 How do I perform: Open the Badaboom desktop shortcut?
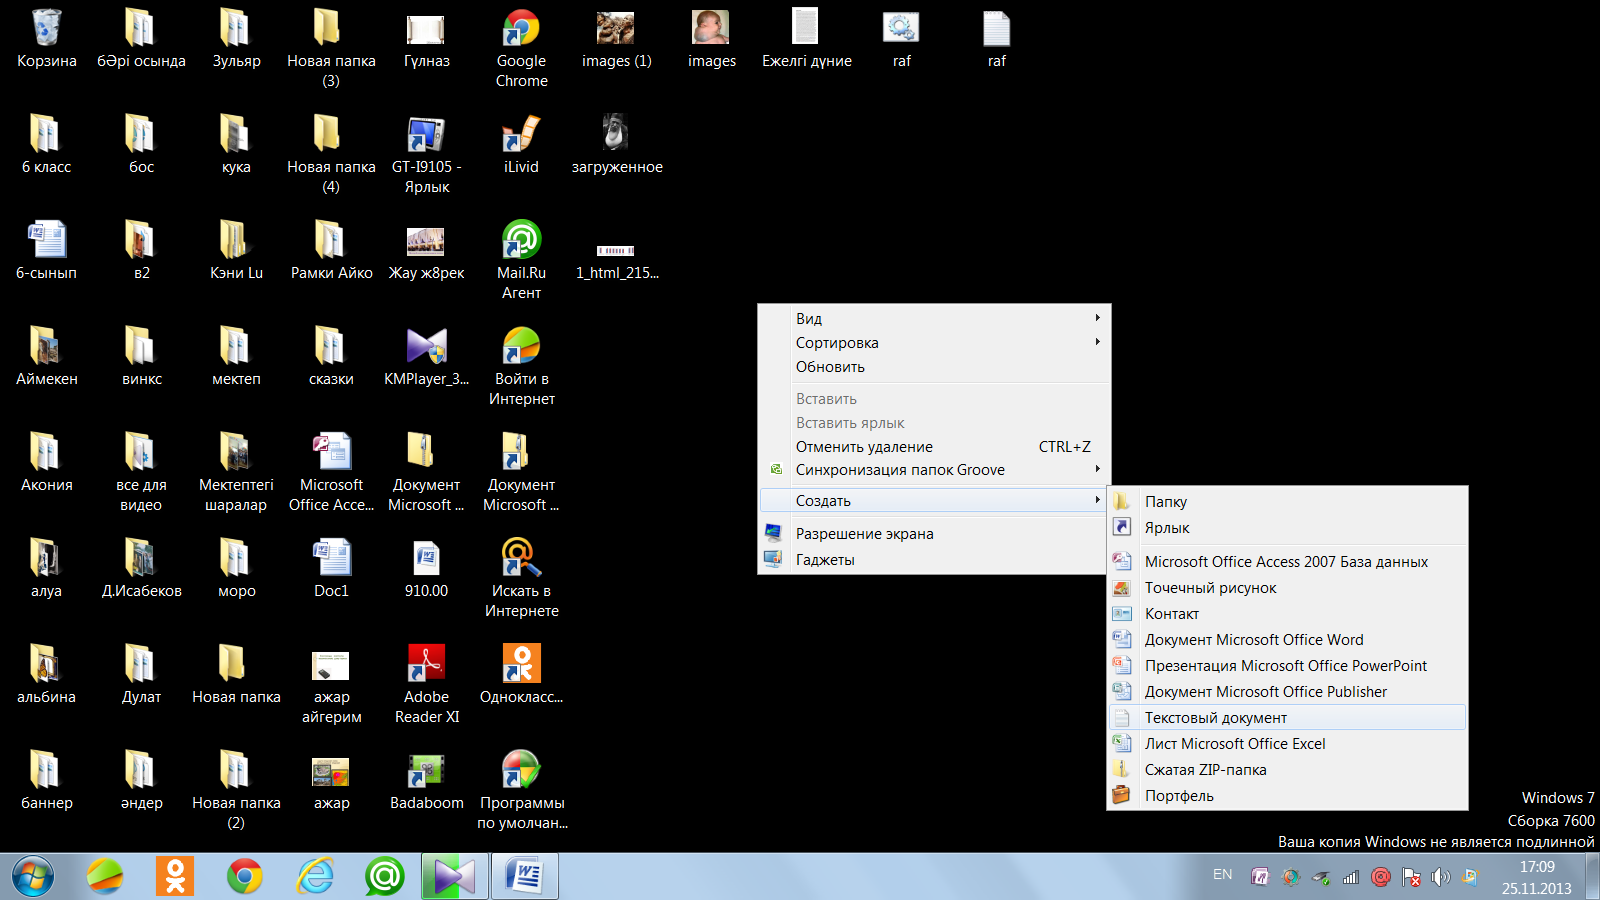tap(426, 771)
